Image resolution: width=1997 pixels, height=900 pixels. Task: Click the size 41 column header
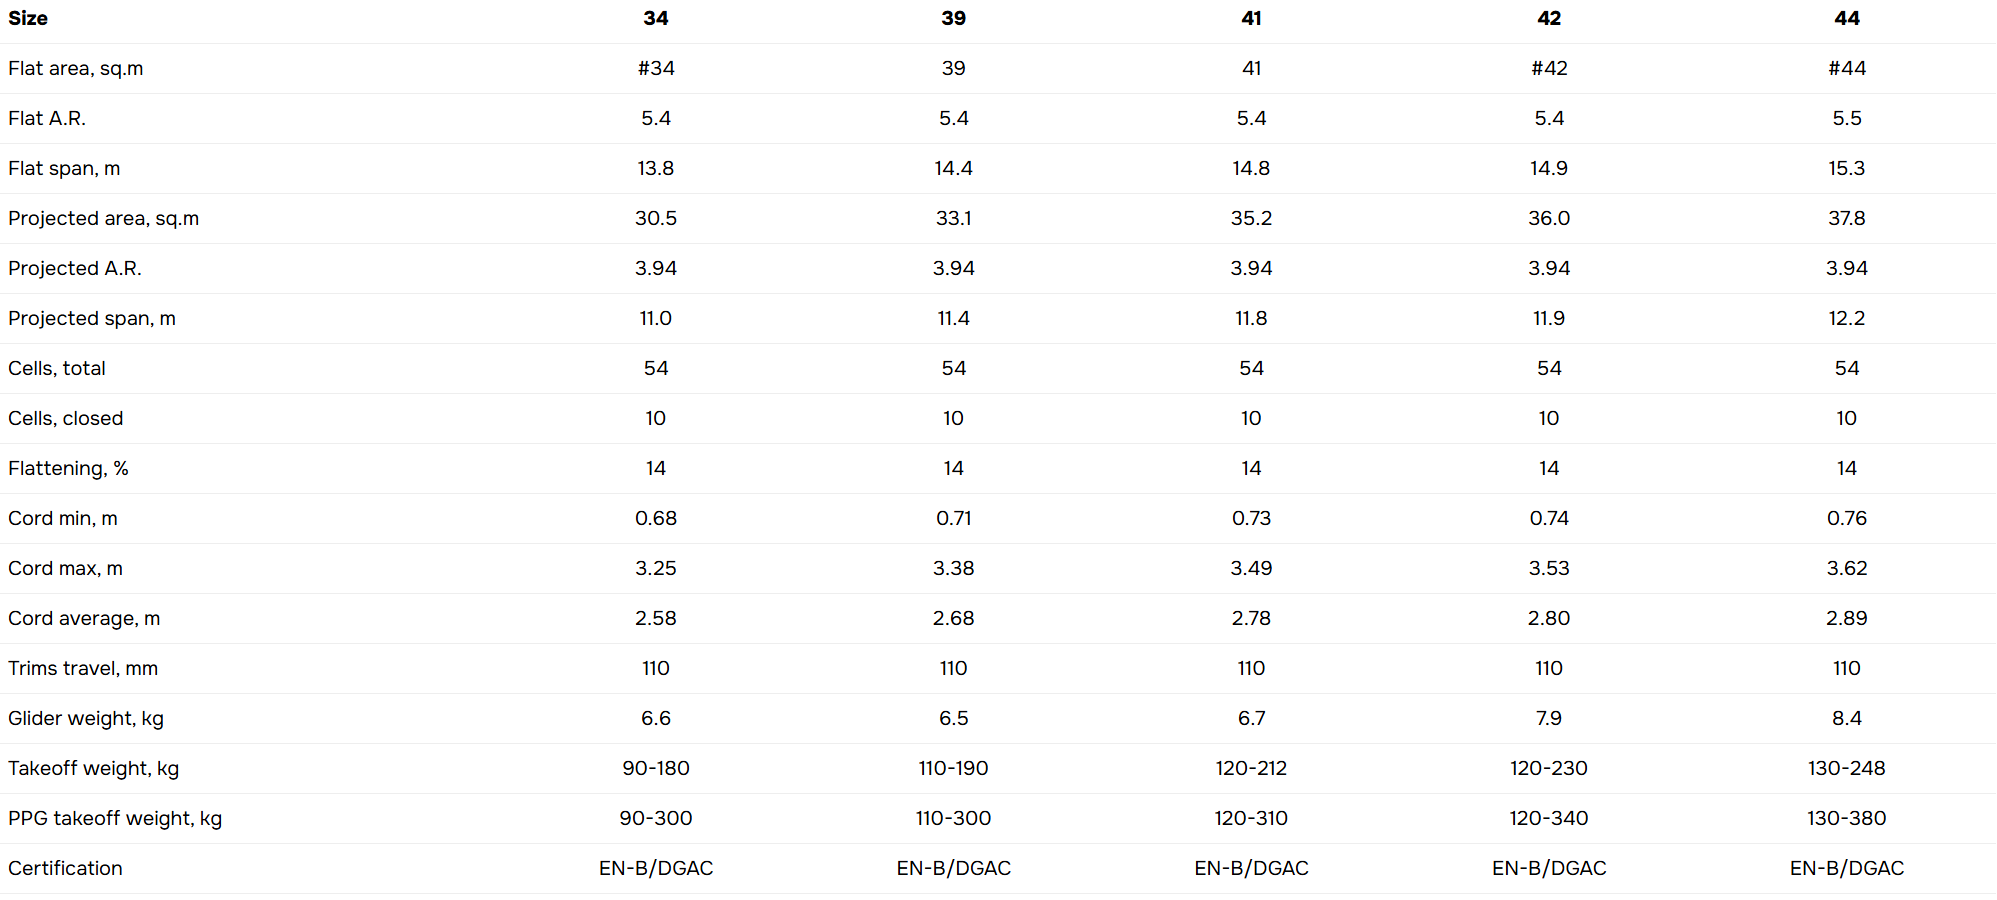coord(1251,18)
